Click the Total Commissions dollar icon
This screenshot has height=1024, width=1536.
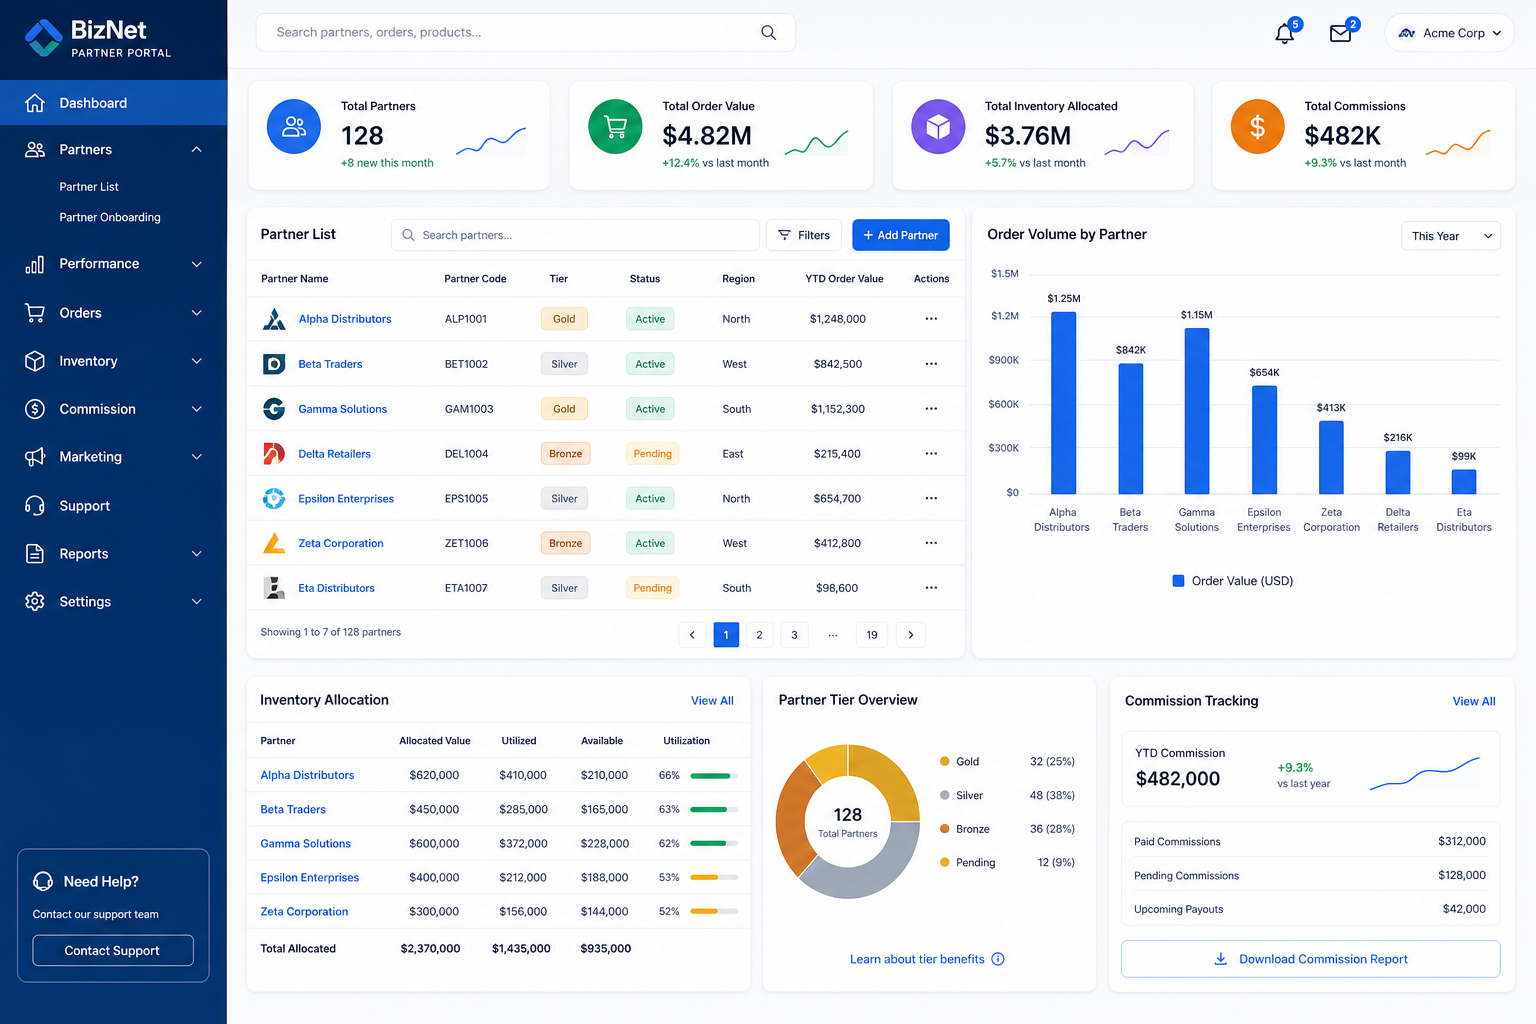[x=1258, y=127]
